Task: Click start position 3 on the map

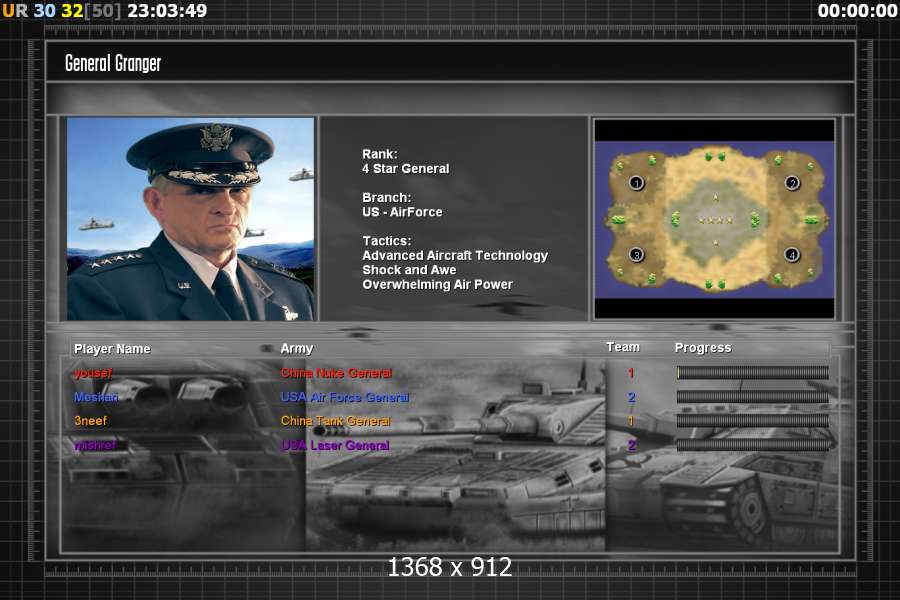Action: click(x=636, y=254)
